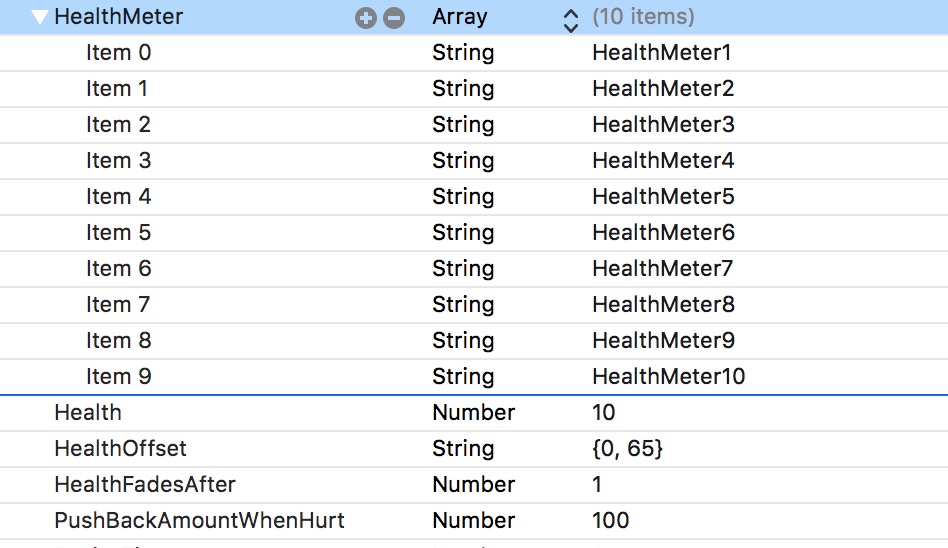Click the HealthMeter10 value field
The height and width of the screenshot is (548, 948).
668,377
